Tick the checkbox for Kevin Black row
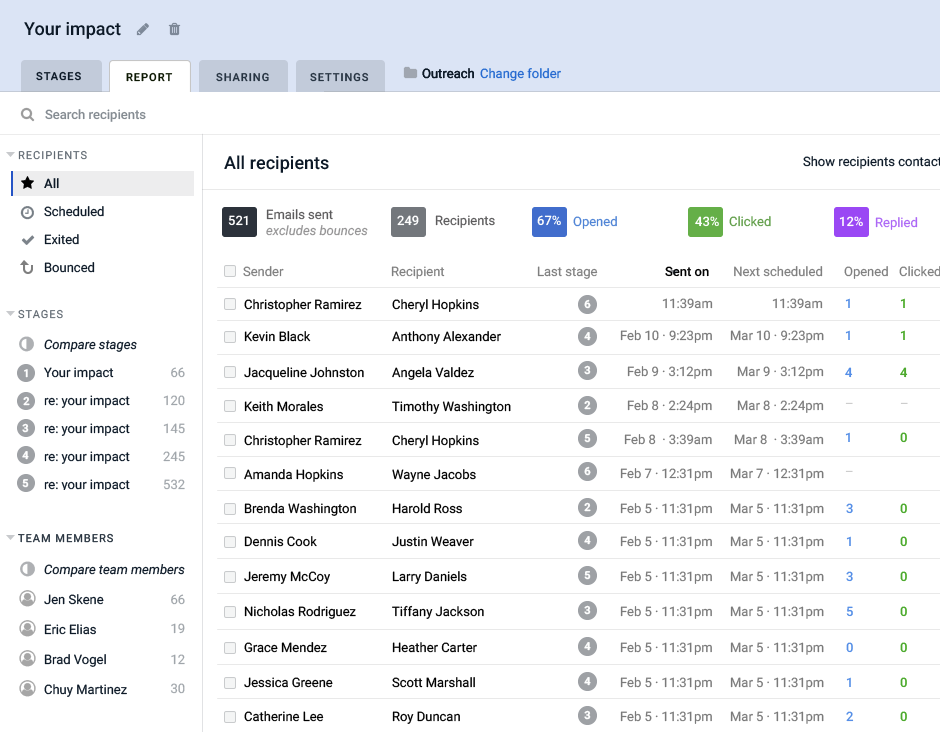The height and width of the screenshot is (732, 940). pos(230,337)
